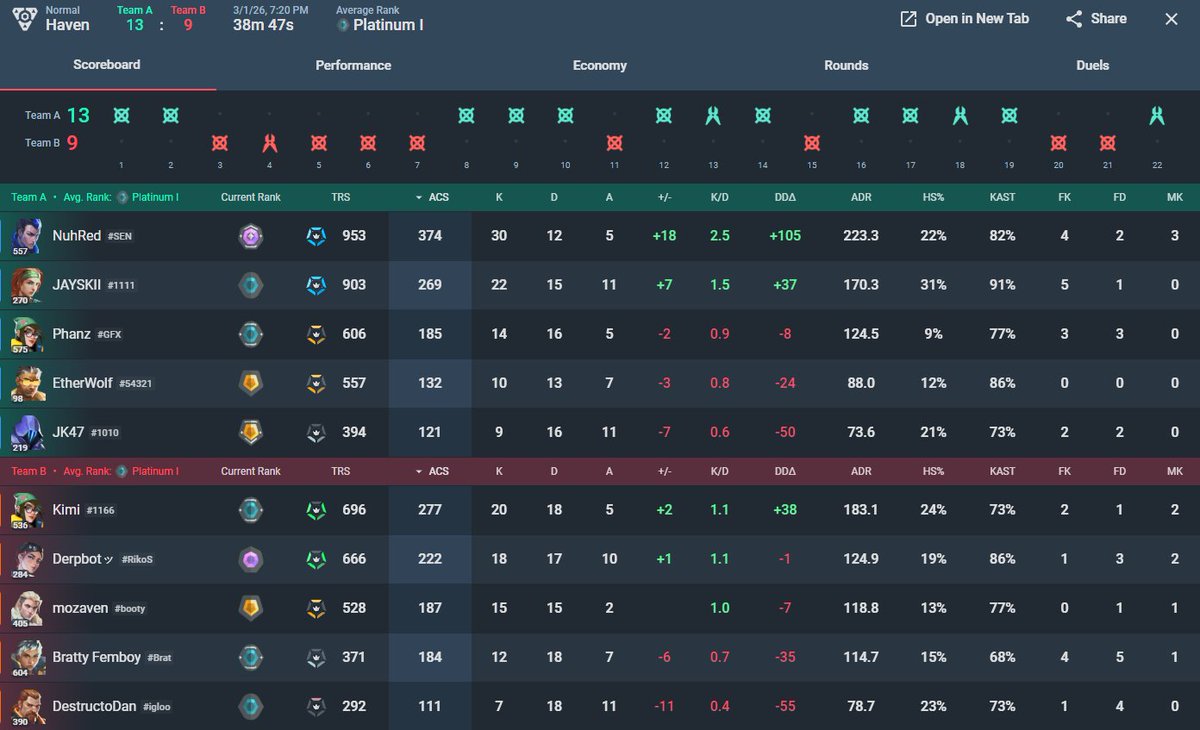This screenshot has height=730, width=1200.
Task: Click Team A KAST column header
Action: pos(1002,197)
